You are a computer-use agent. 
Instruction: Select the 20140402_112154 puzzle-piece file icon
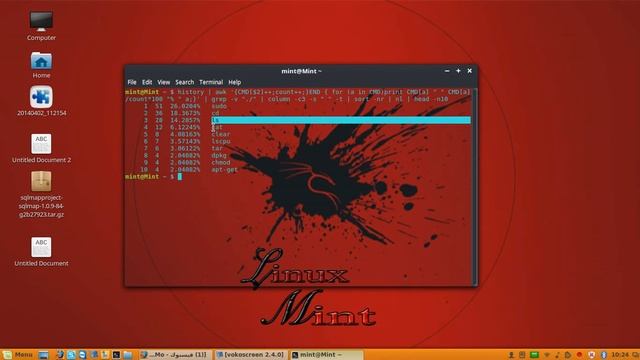[x=41, y=97]
